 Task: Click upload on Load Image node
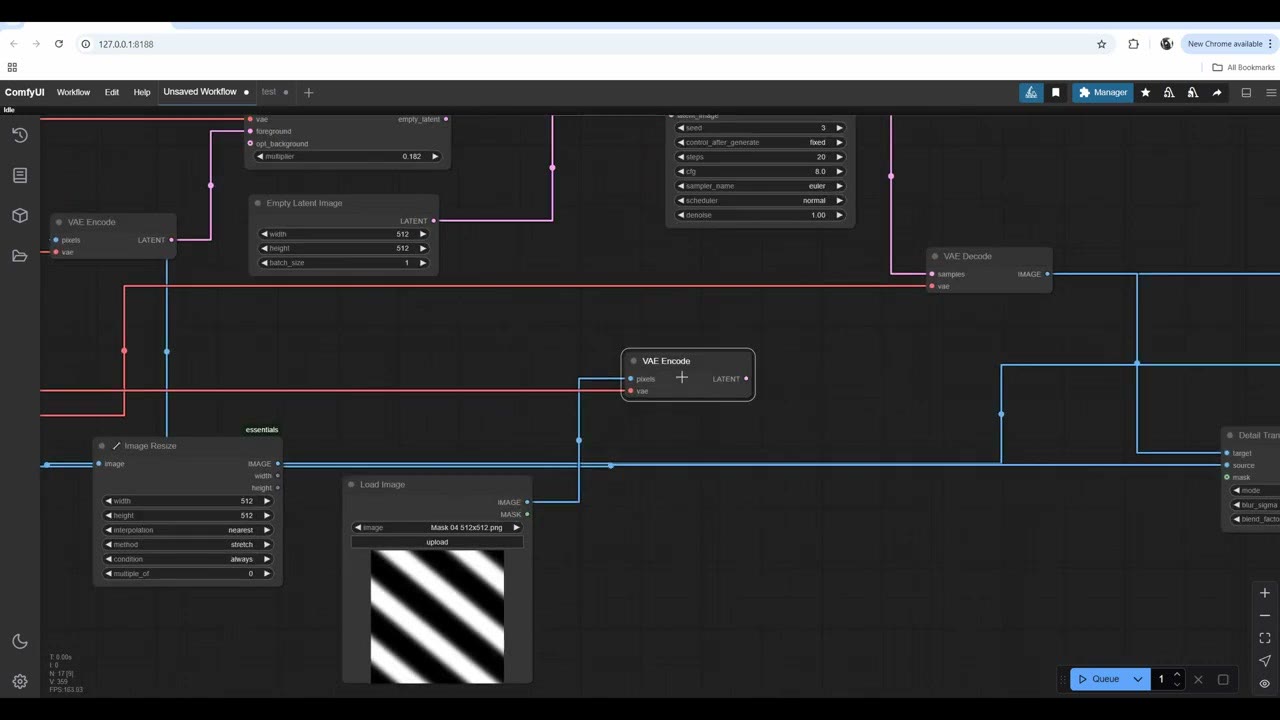point(437,542)
